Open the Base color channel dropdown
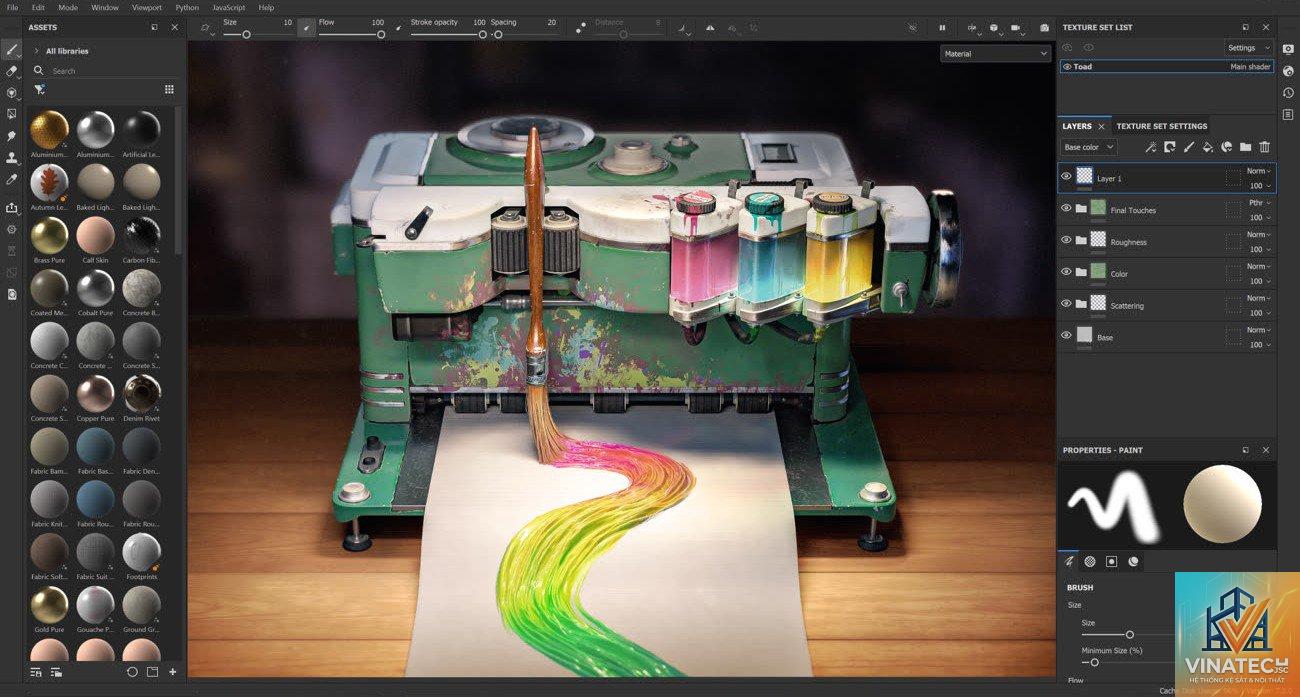This screenshot has height=697, width=1300. [x=1088, y=147]
